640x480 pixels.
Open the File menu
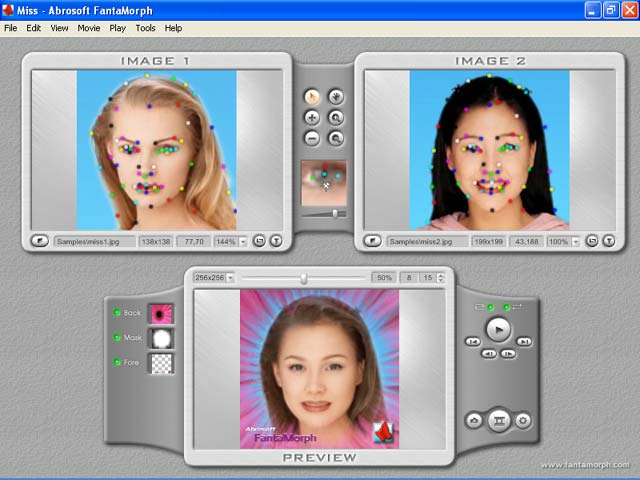(x=11, y=28)
